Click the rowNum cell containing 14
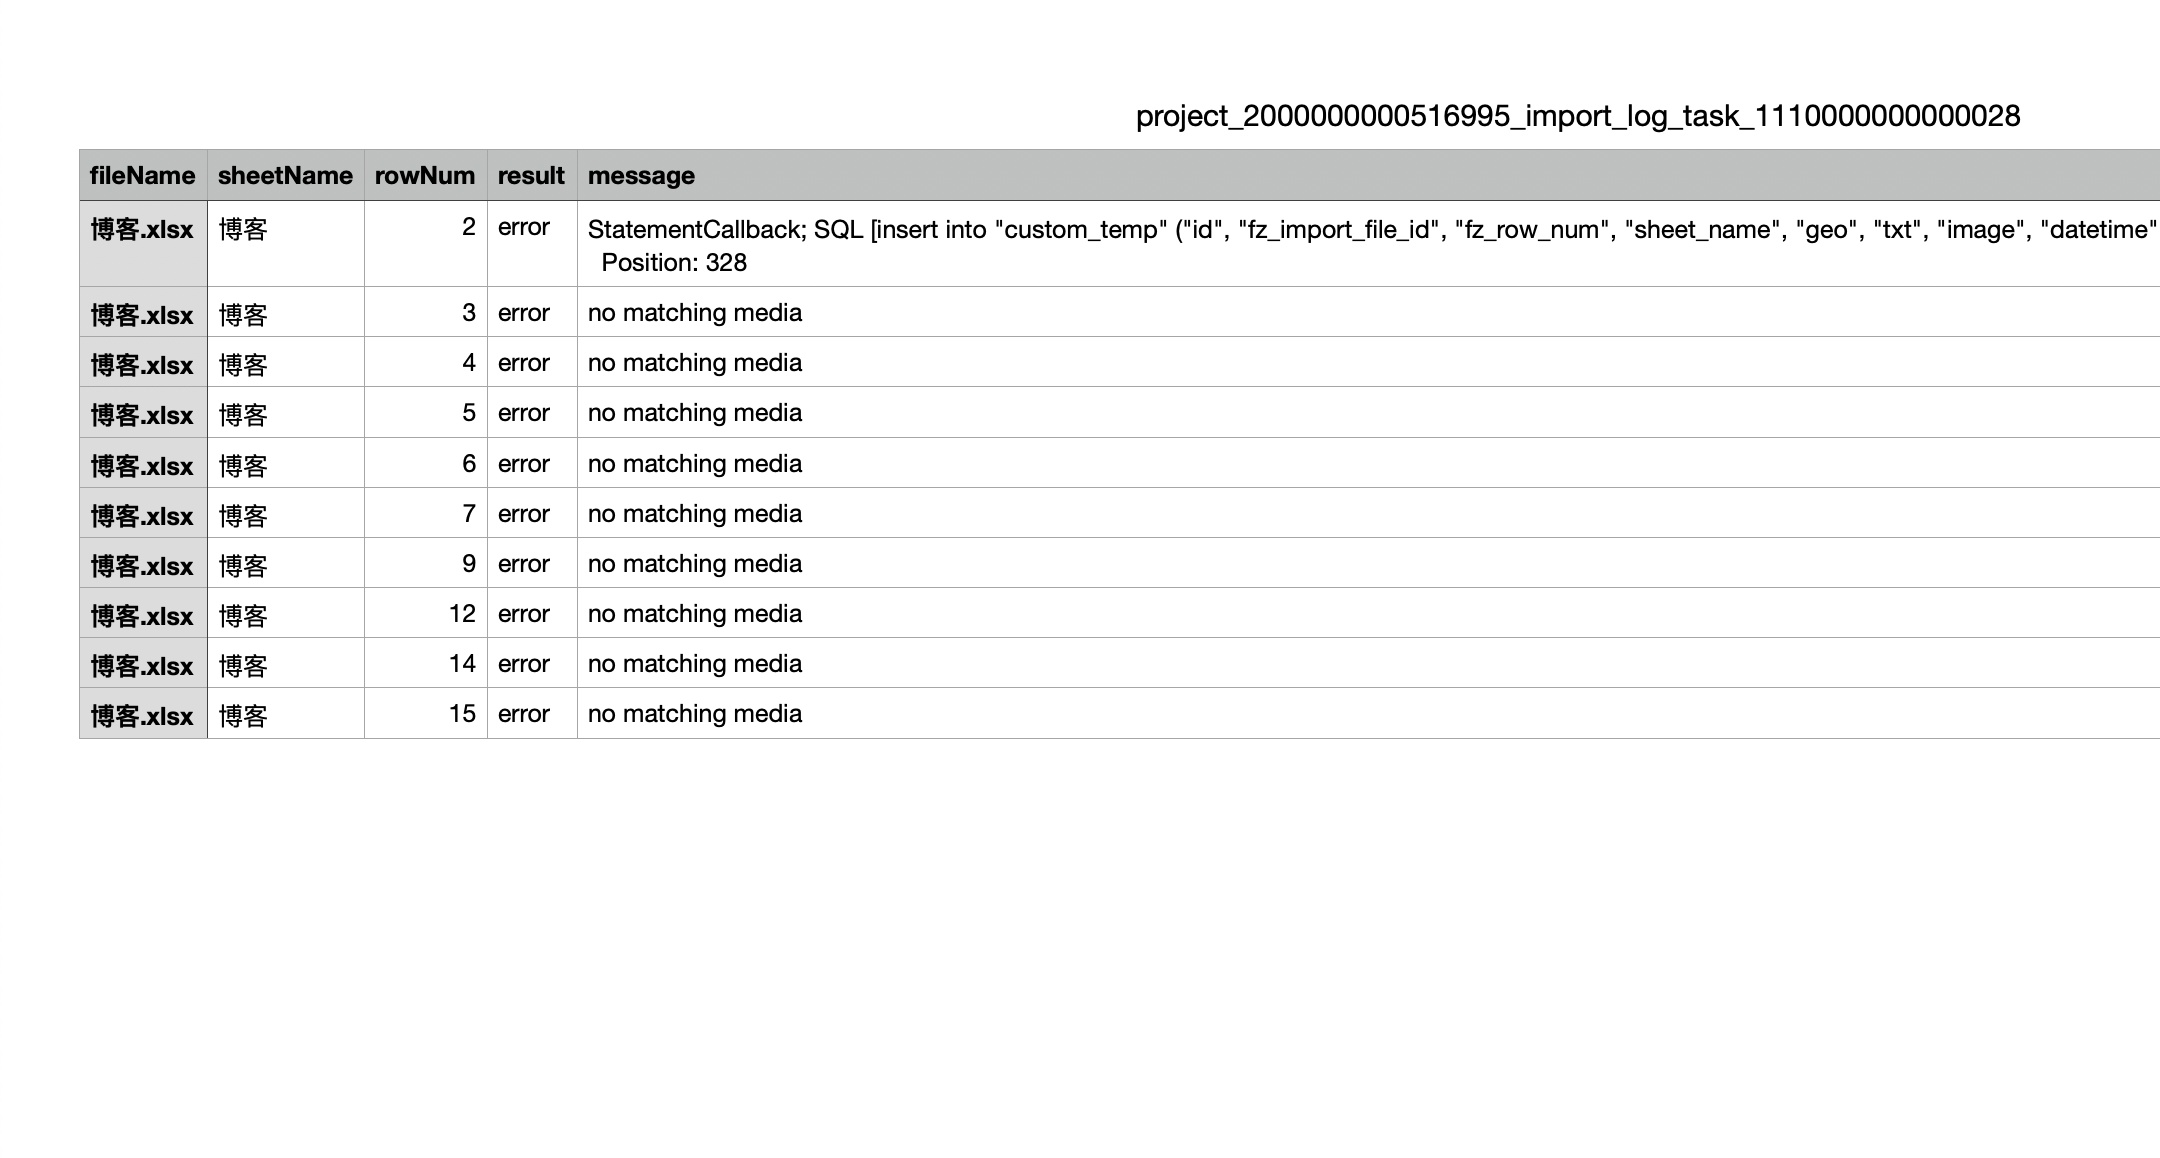The height and width of the screenshot is (1158, 2160). (x=425, y=663)
